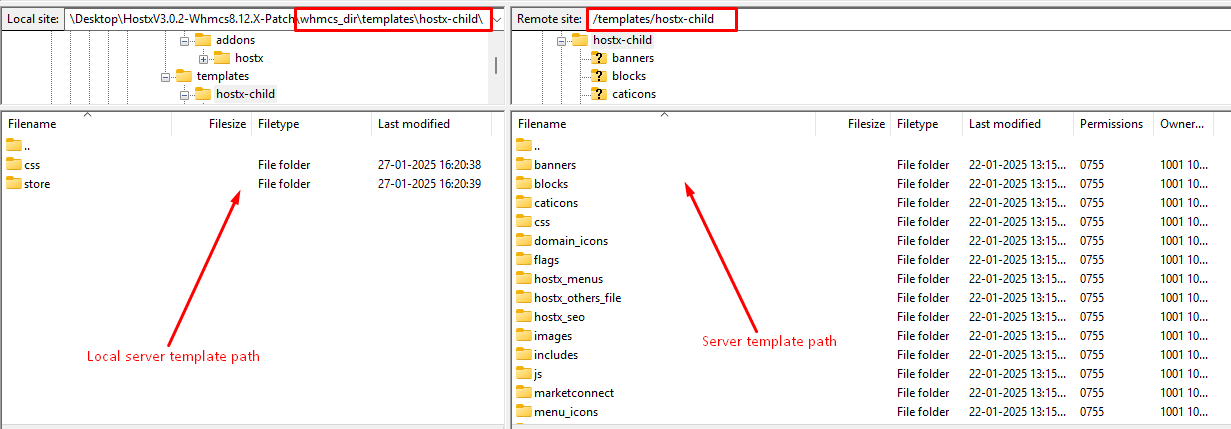Open the Local site path dropdown
The width and height of the screenshot is (1231, 429).
[x=497, y=19]
